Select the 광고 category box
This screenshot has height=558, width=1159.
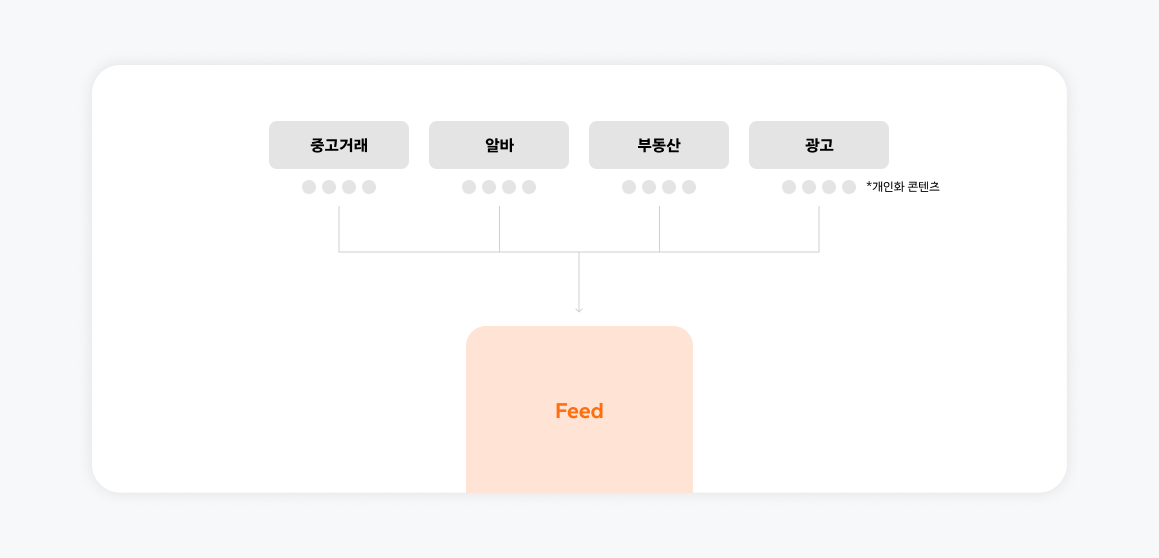click(819, 145)
